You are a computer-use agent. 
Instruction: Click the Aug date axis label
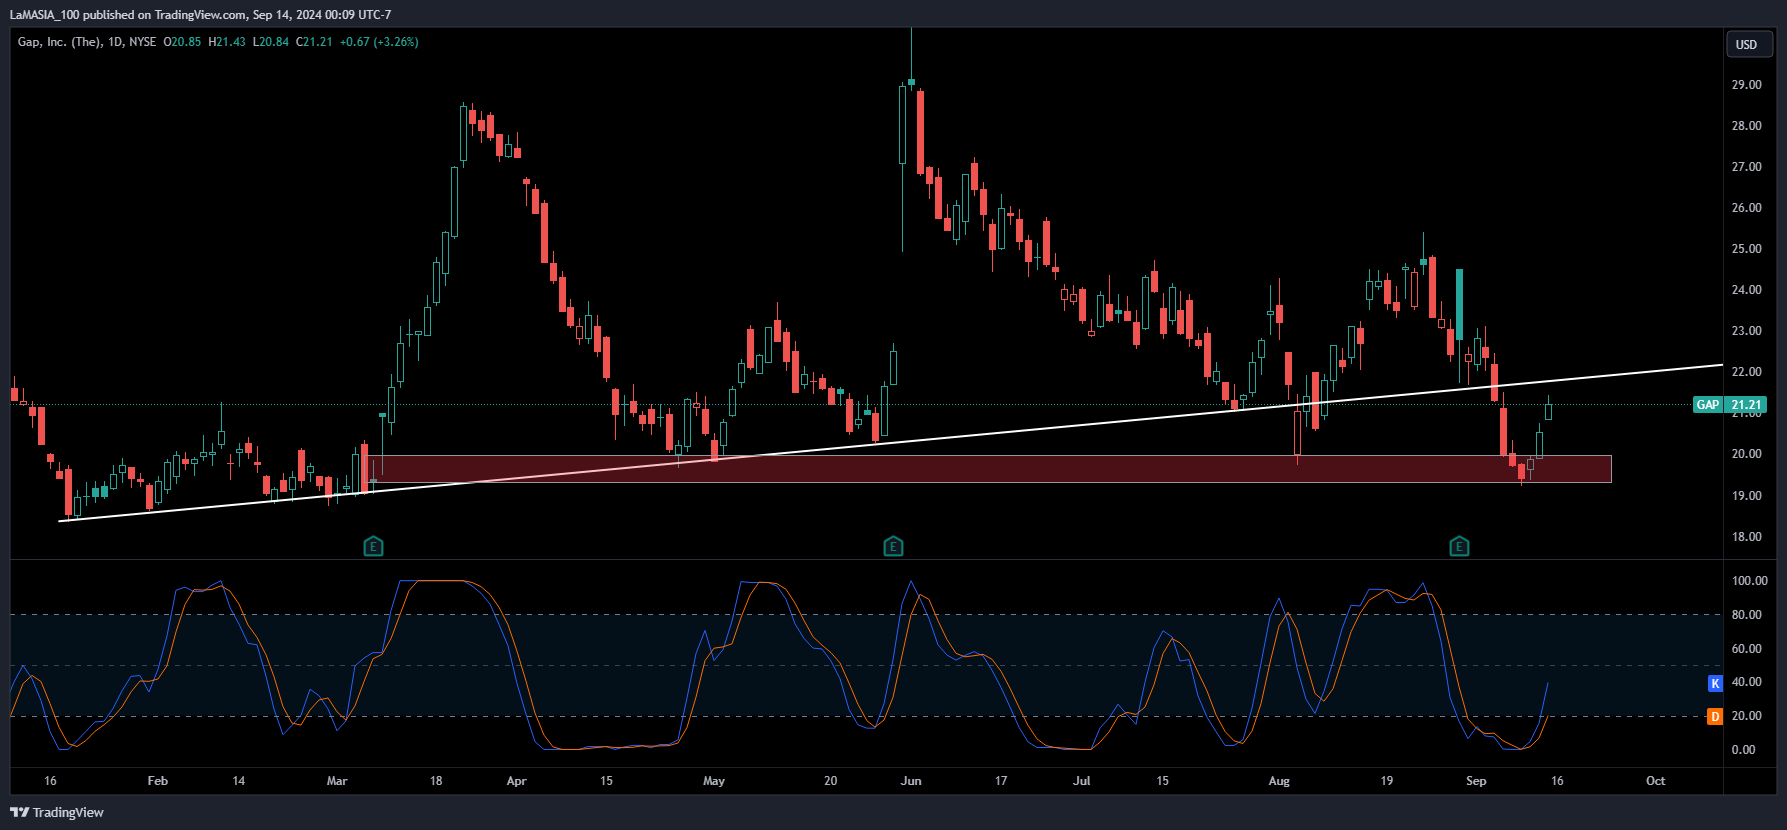pos(1279,781)
